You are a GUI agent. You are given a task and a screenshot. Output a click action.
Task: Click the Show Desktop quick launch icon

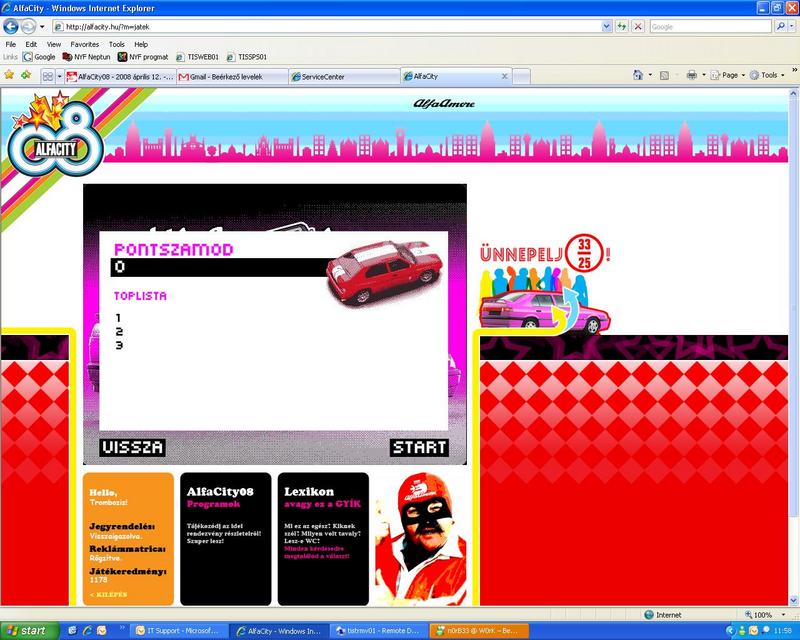[x=72, y=631]
